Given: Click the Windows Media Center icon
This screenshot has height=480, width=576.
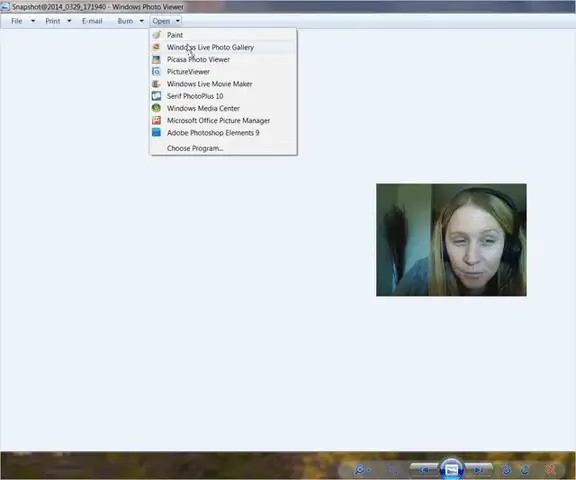Looking at the screenshot, I should pyautogui.click(x=156, y=108).
